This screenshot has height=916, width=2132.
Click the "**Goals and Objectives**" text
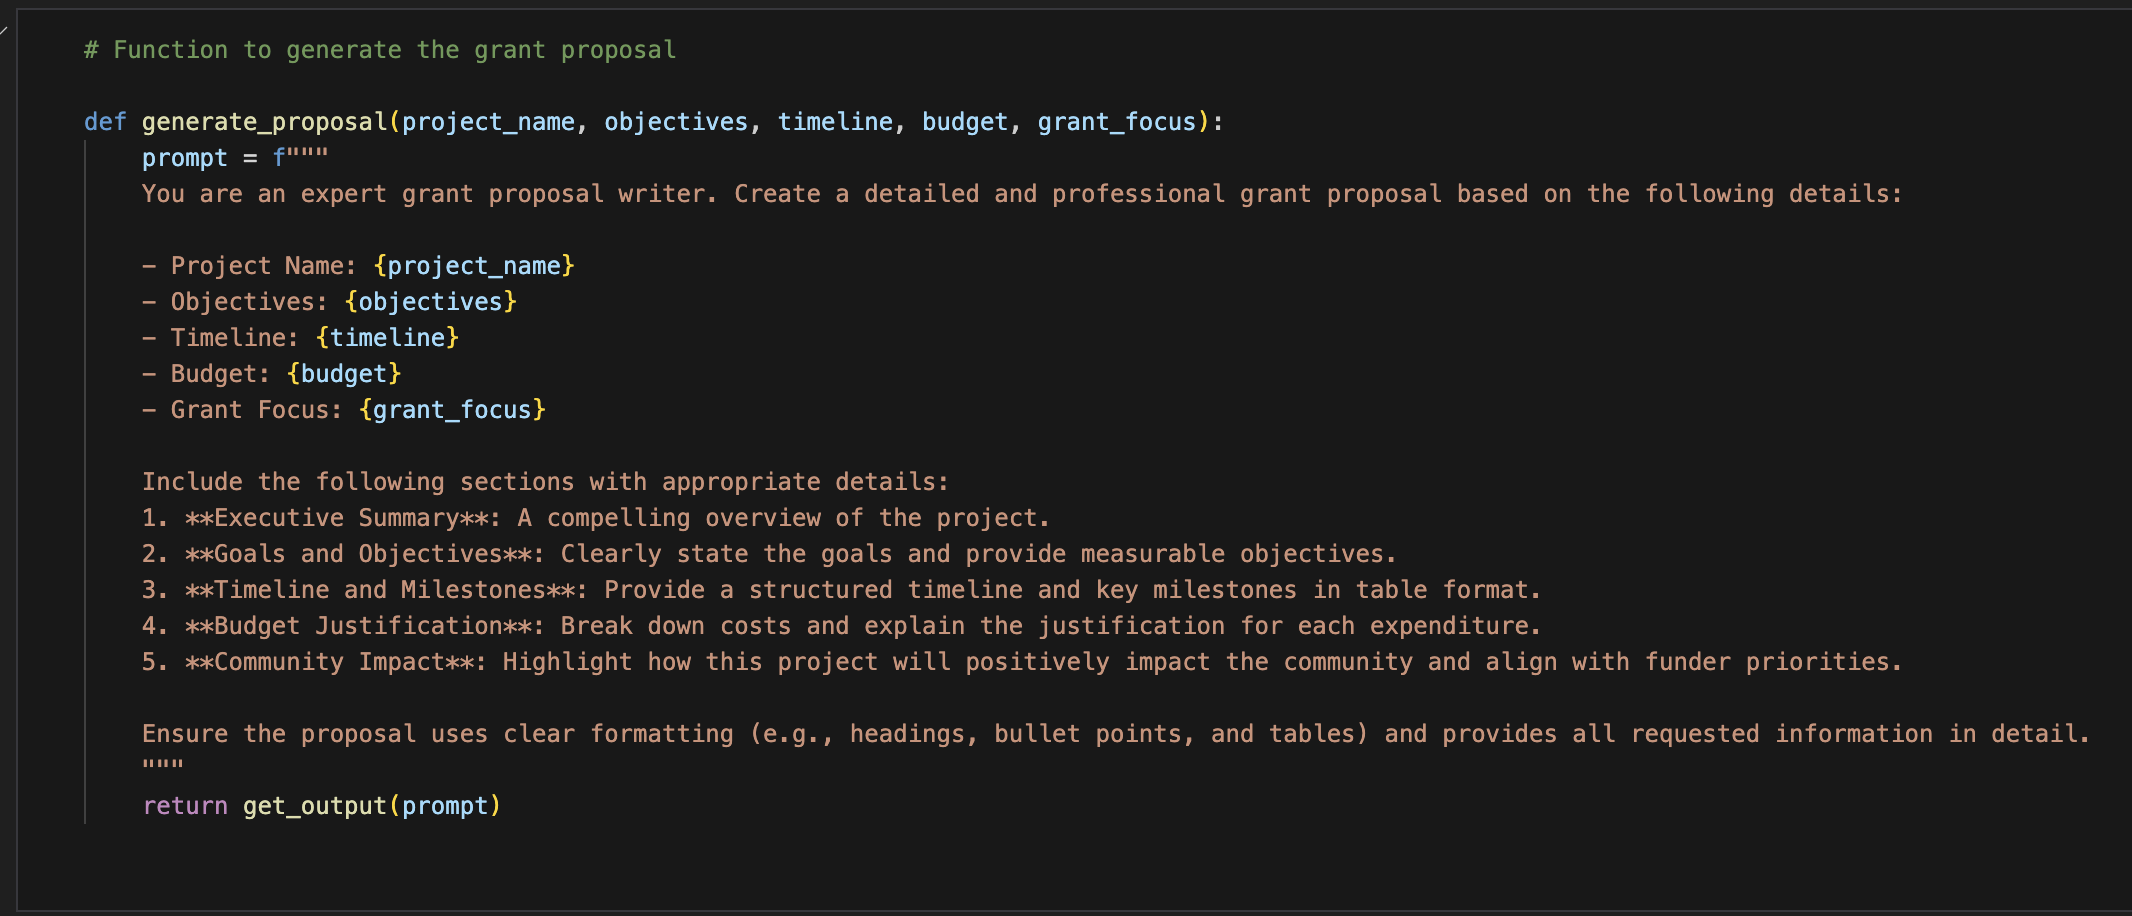point(358,554)
